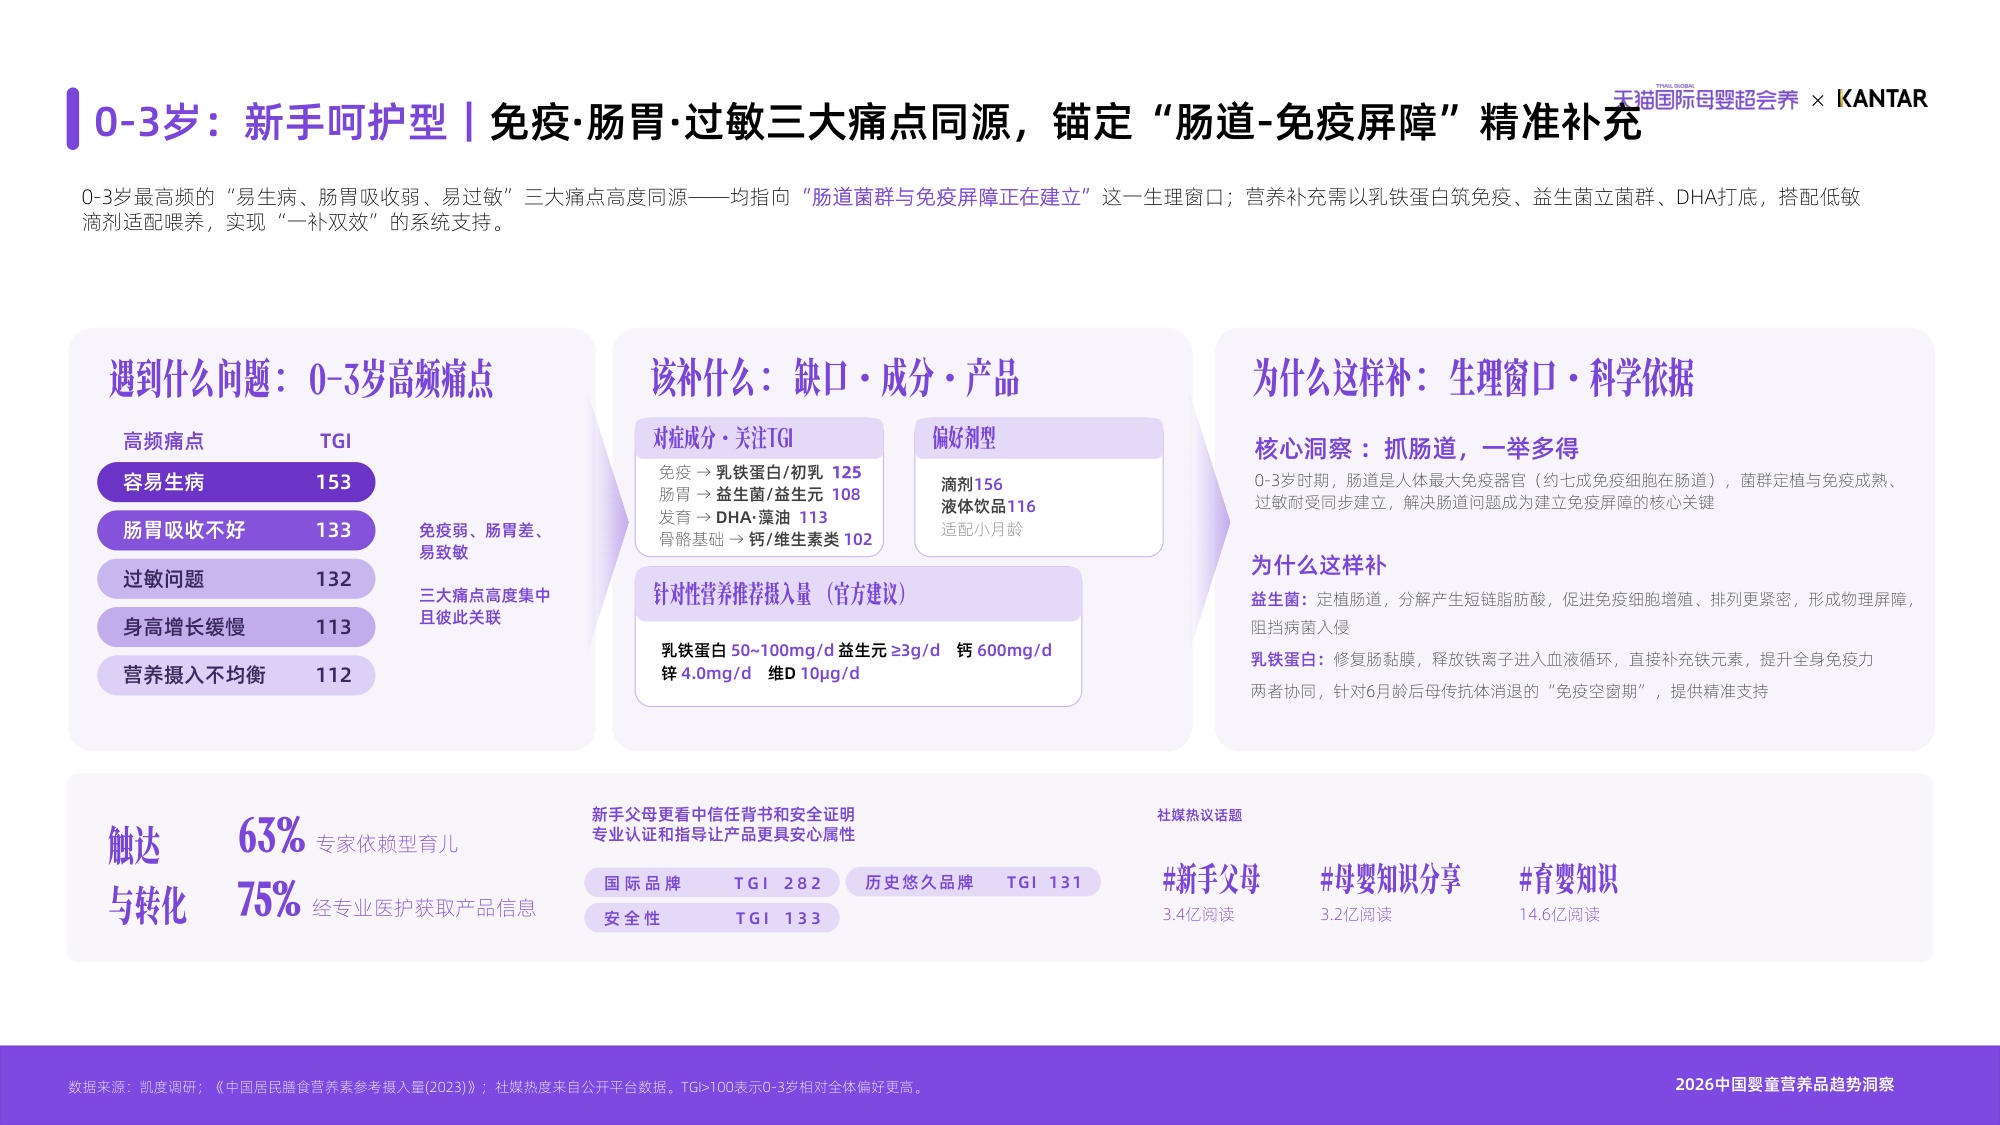Click the 益生菌/益生元 108 row

click(760, 494)
